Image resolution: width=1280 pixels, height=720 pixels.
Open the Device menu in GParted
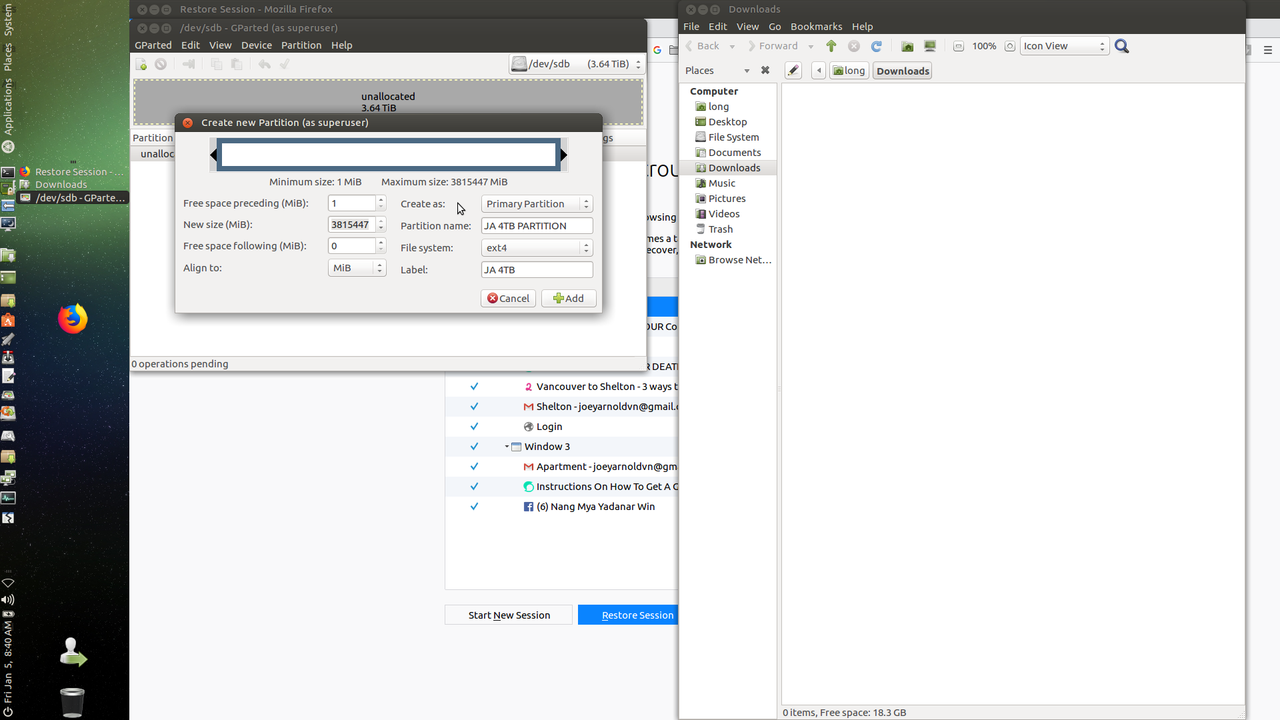[256, 45]
